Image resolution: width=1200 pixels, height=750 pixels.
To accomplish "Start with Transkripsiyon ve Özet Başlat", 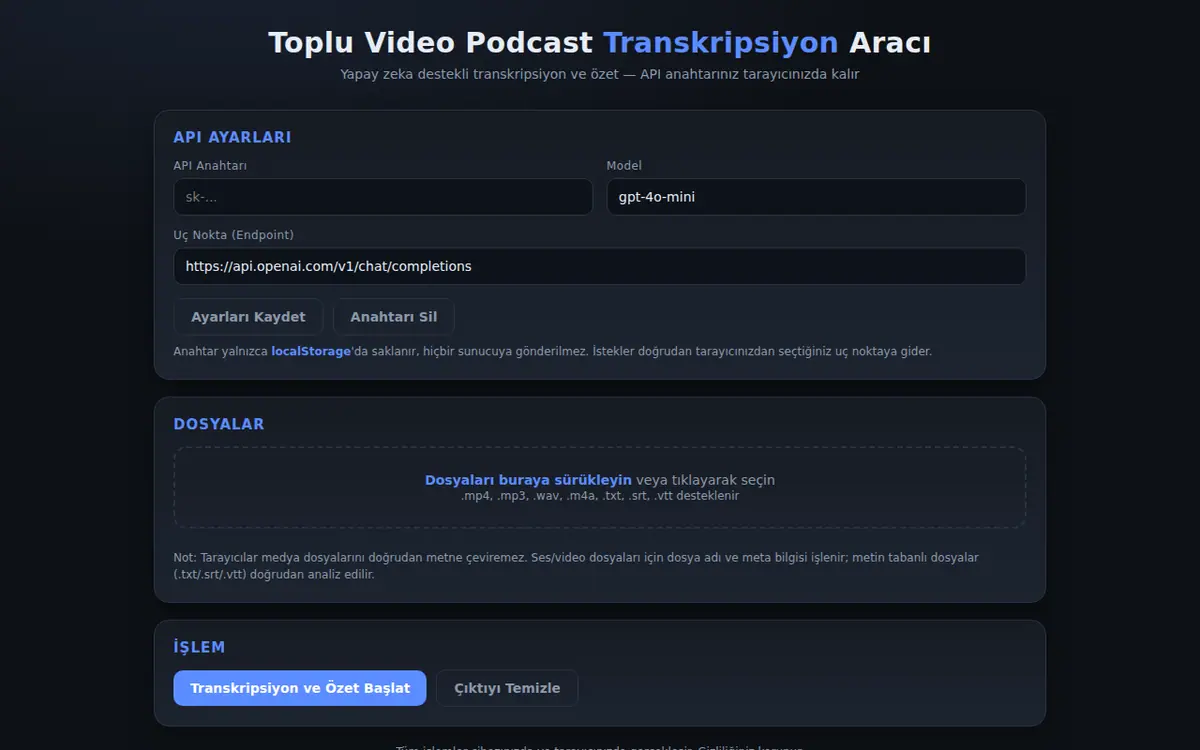I will point(300,688).
